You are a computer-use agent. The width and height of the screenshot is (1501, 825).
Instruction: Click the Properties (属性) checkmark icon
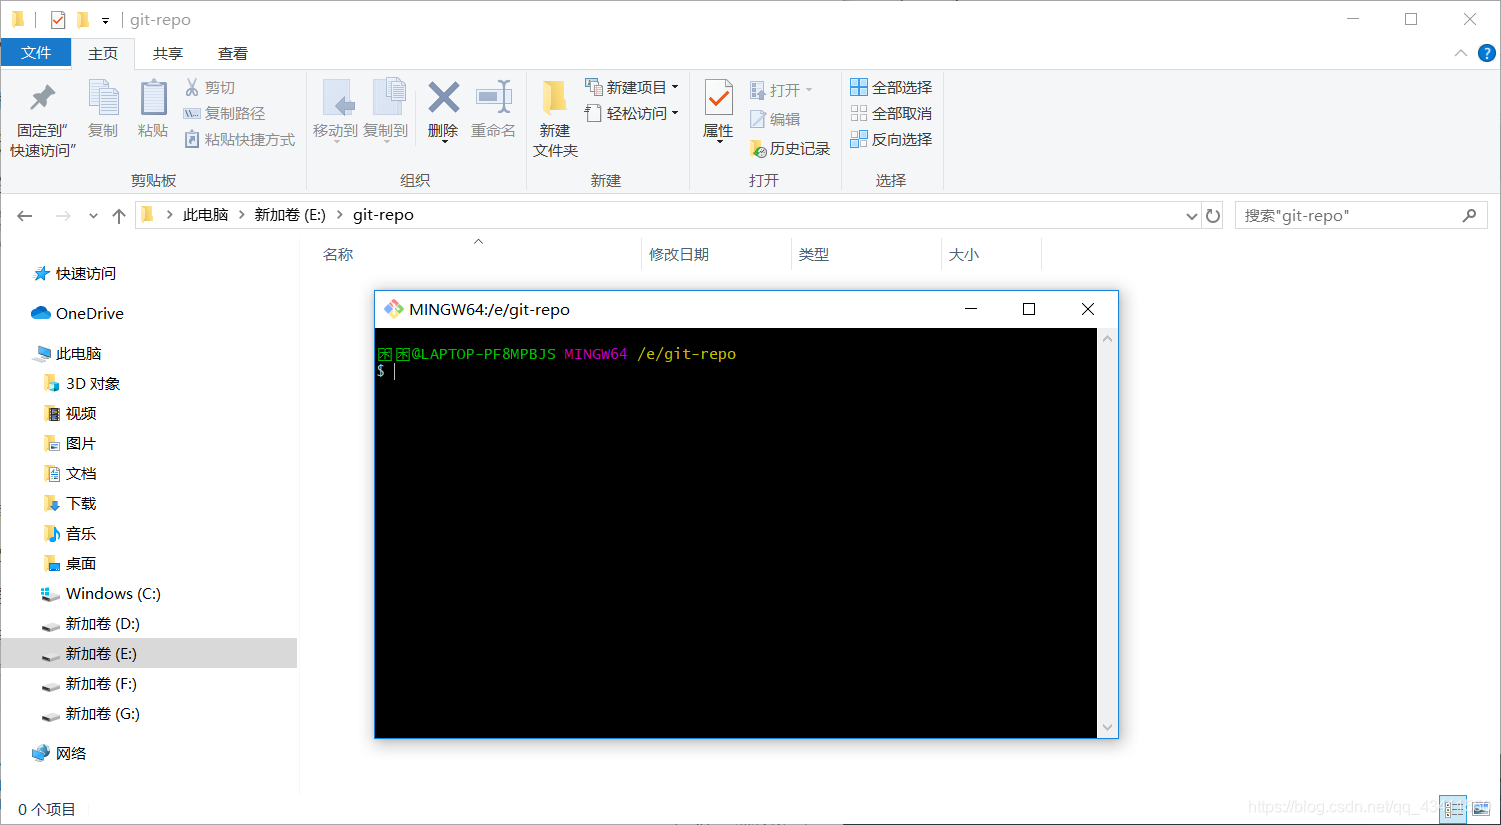pos(718,98)
